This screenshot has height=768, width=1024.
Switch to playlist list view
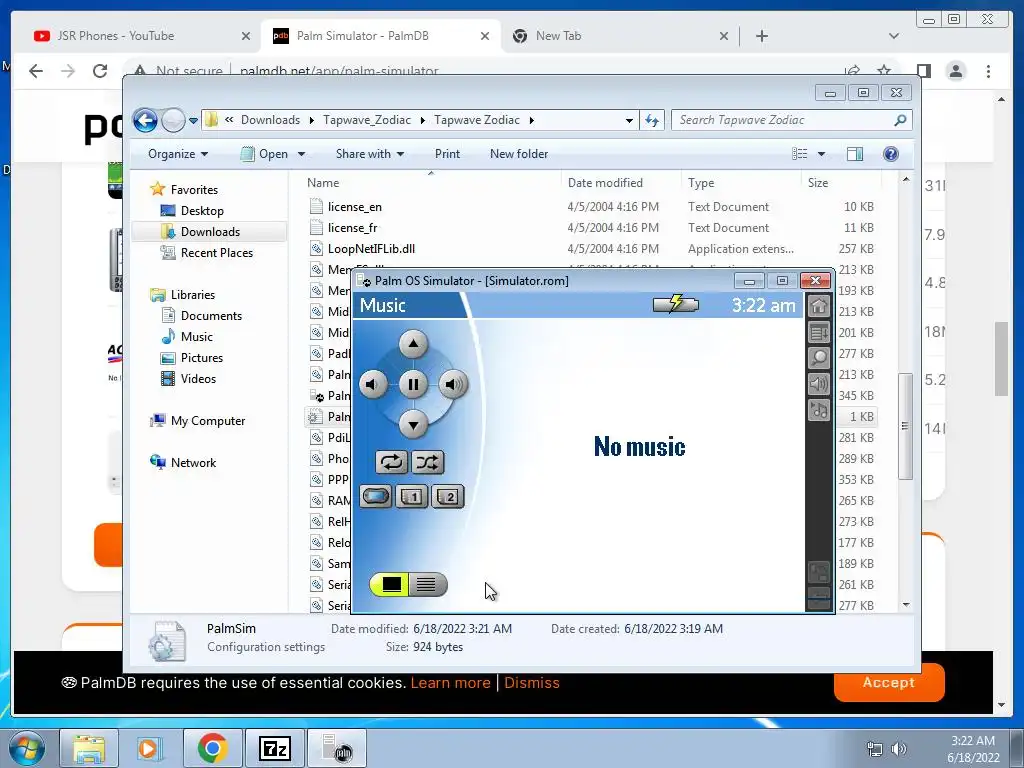(428, 584)
